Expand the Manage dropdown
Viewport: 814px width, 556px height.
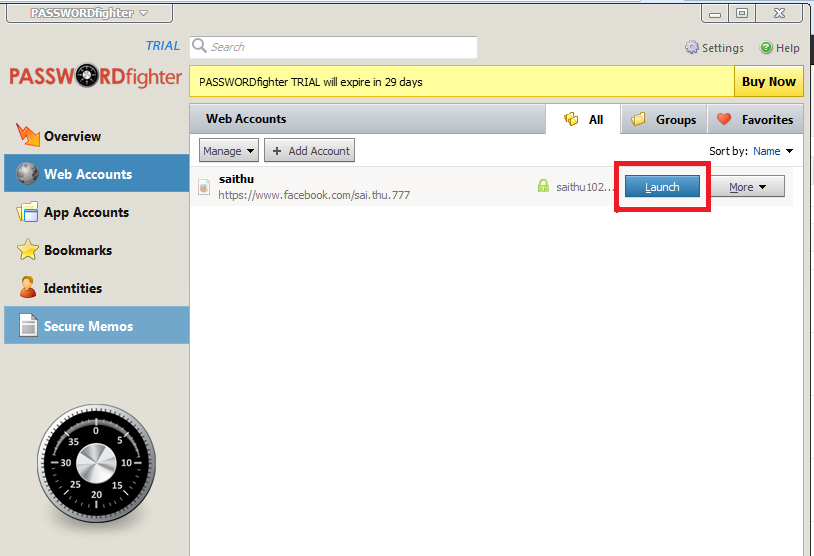(228, 151)
